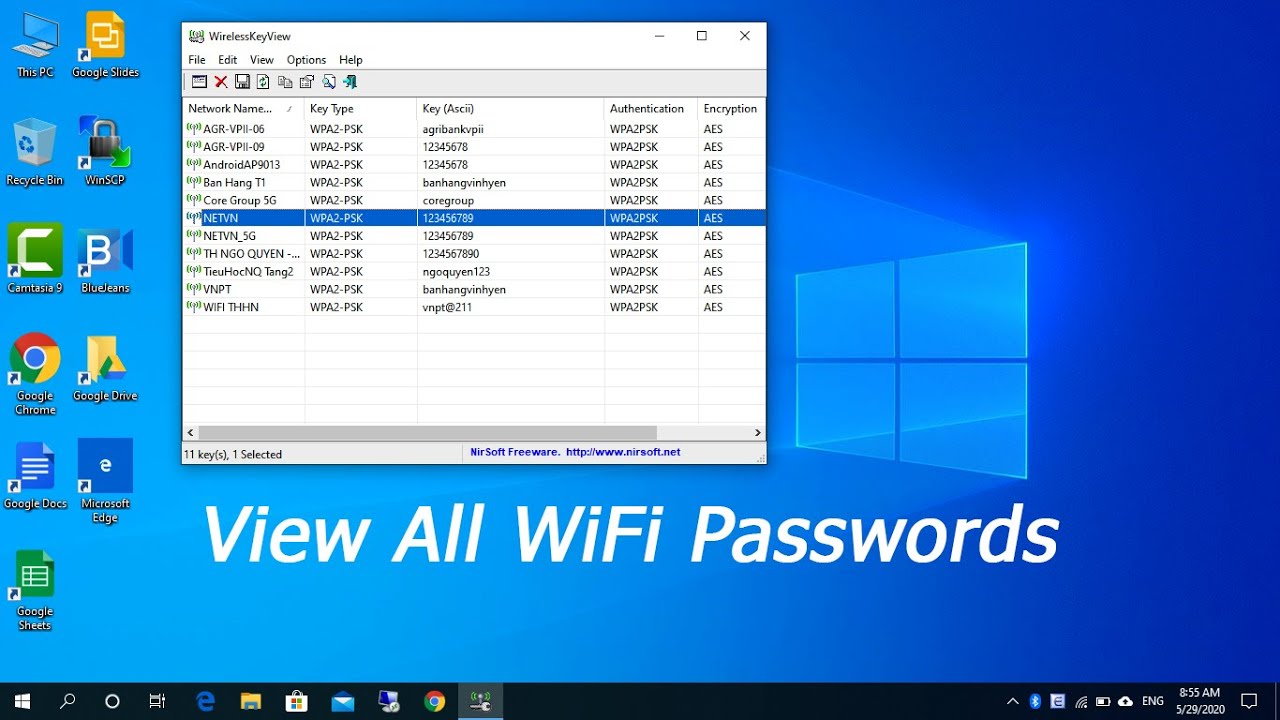Select the Google Slides desktop shortcut
Screen dimensions: 1280x720
[x=105, y=45]
